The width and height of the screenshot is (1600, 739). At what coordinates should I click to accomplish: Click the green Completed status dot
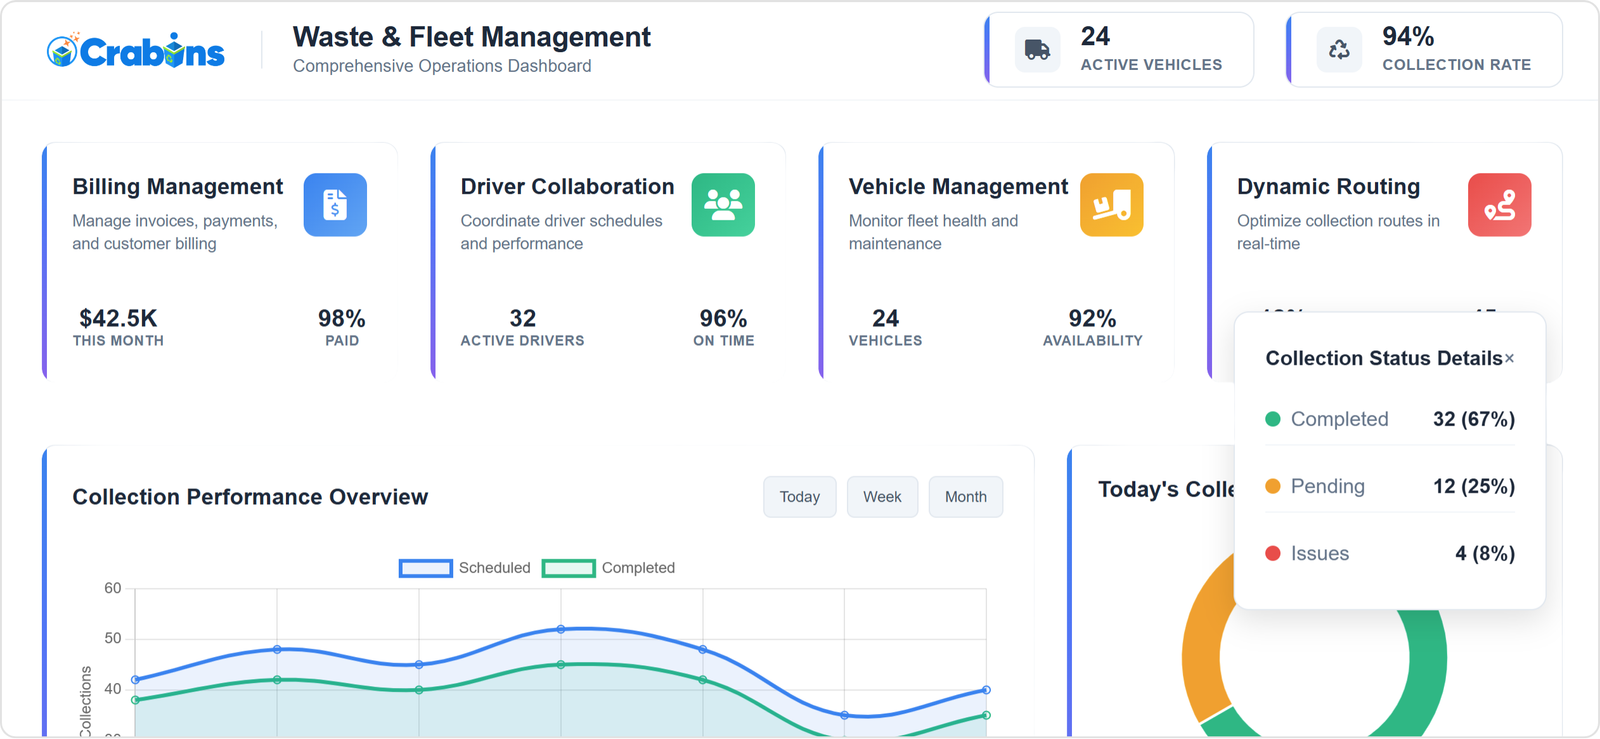pos(1273,419)
